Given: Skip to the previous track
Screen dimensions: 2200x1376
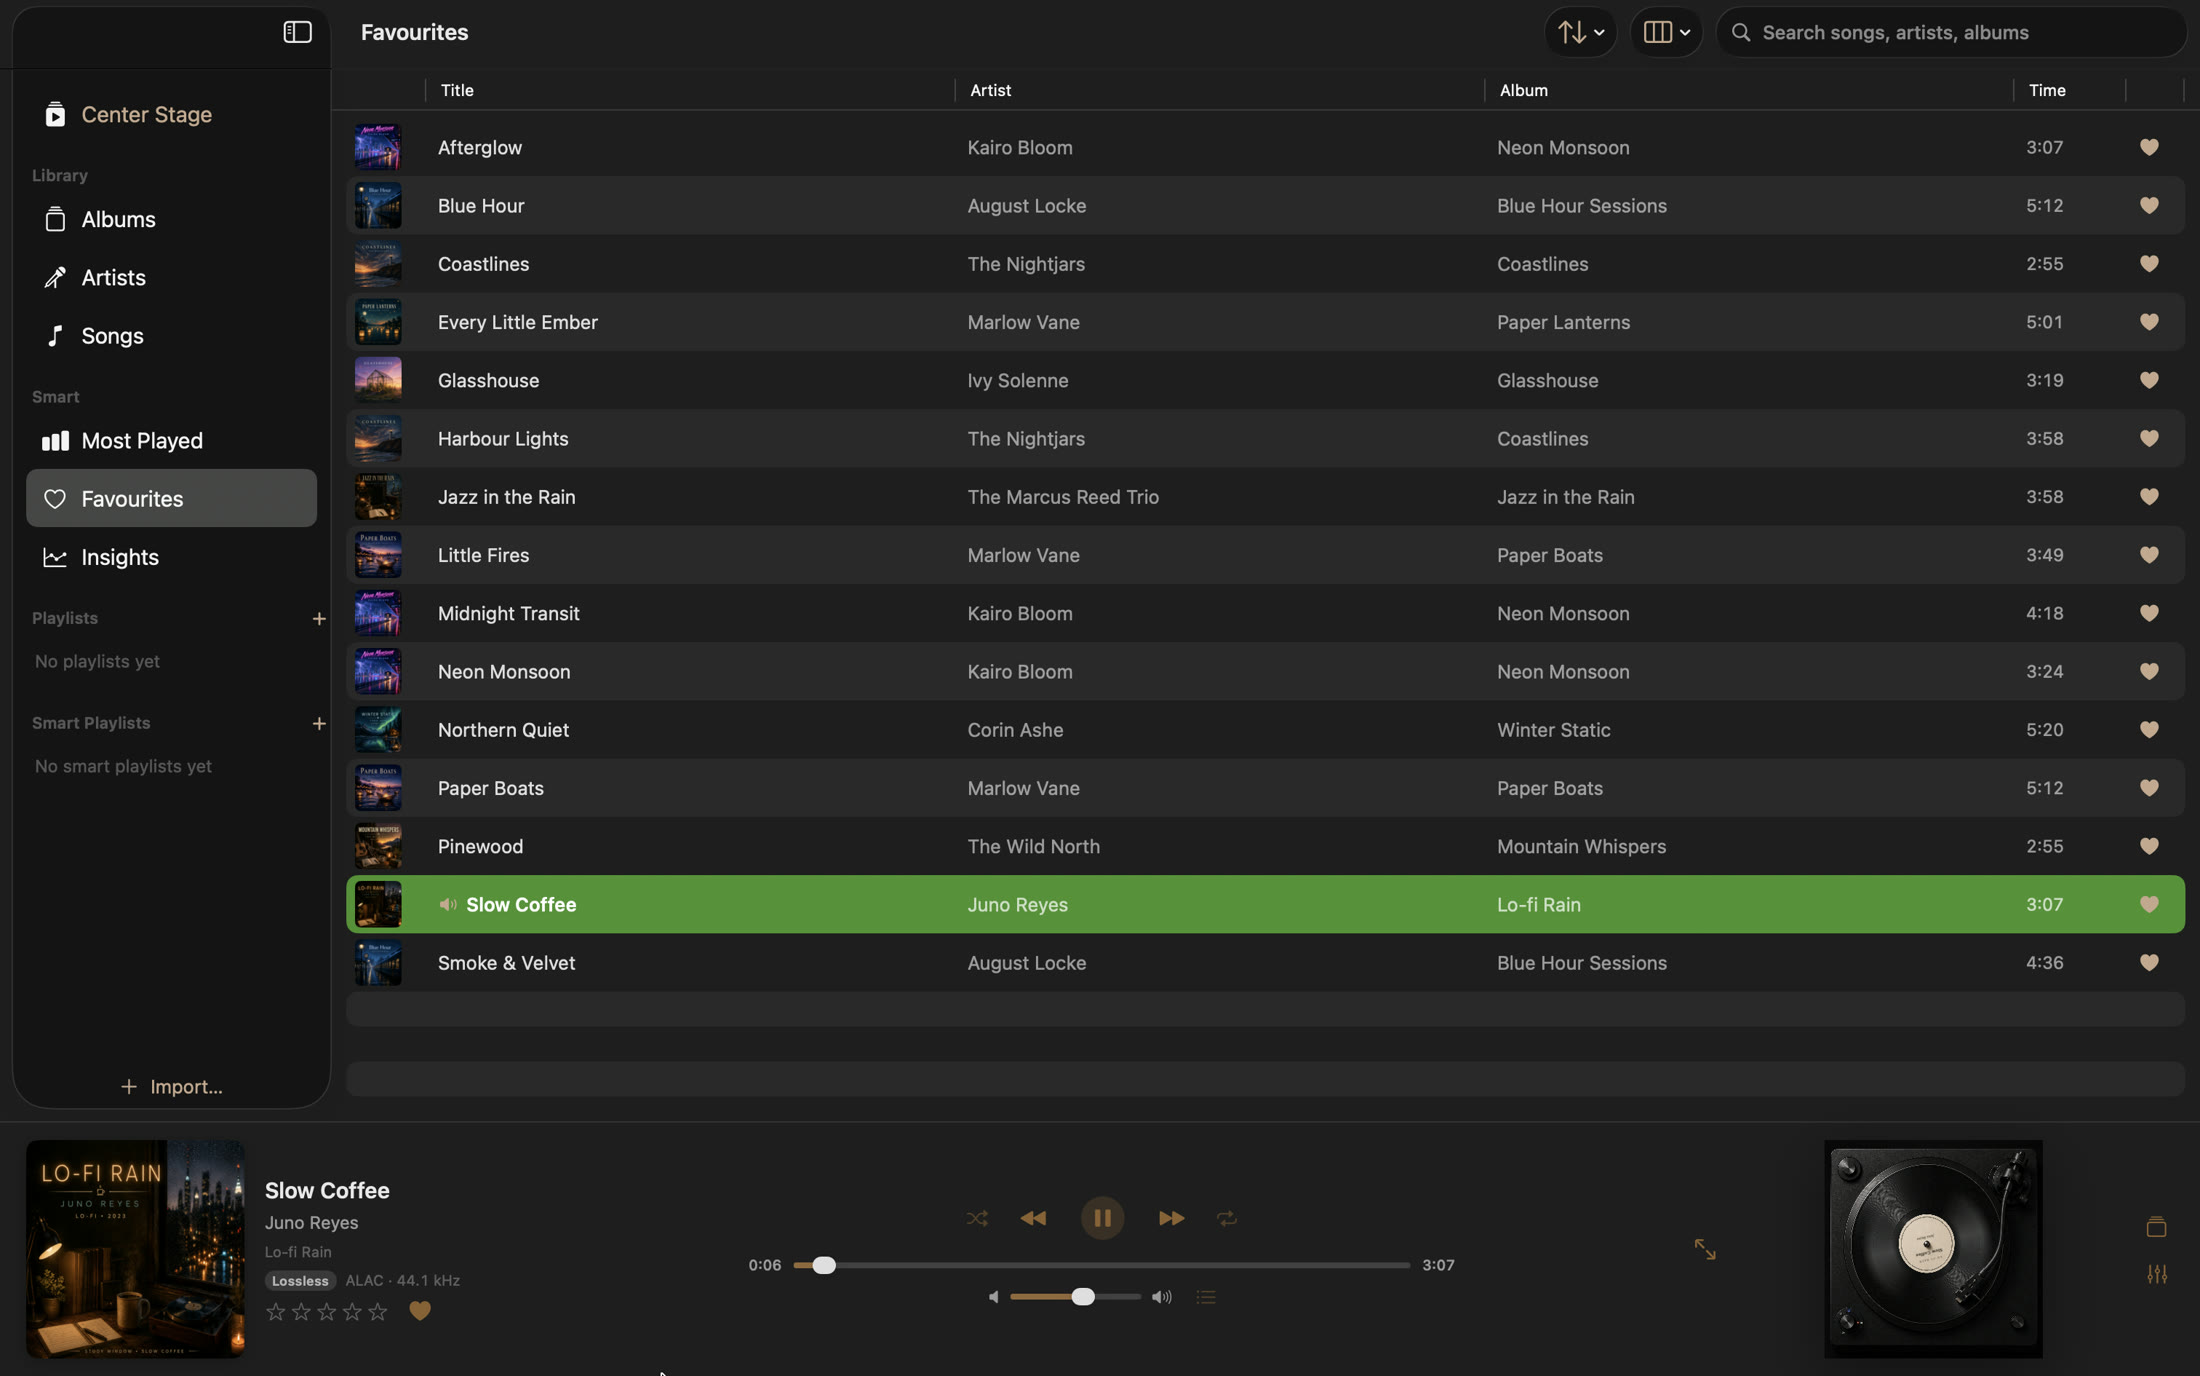Looking at the screenshot, I should coord(1033,1218).
